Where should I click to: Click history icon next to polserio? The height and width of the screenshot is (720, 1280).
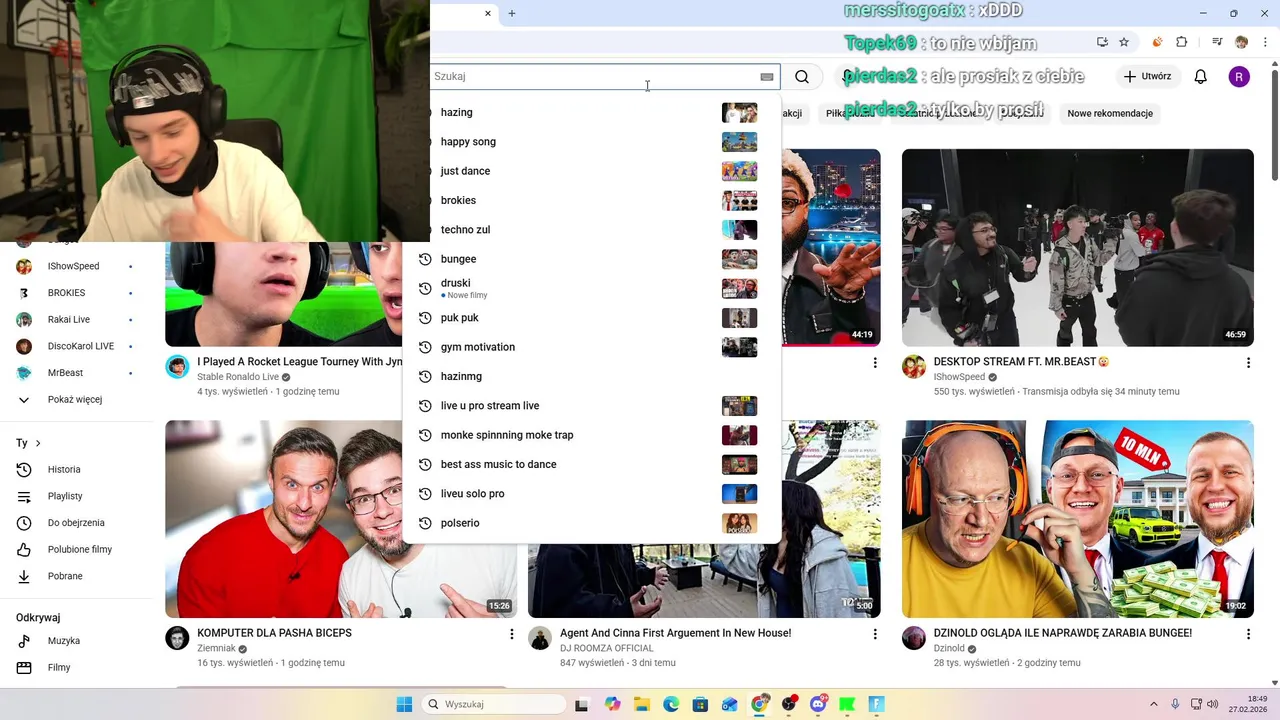(x=425, y=523)
